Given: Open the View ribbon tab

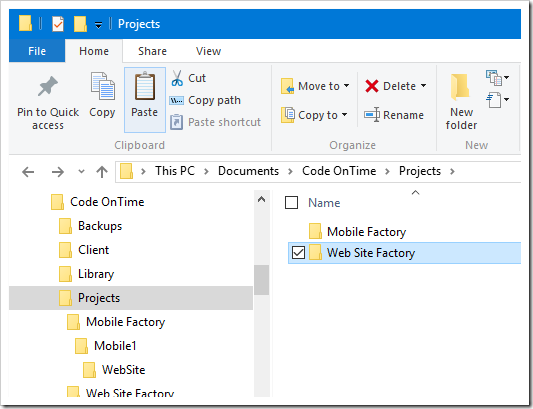Looking at the screenshot, I should [208, 51].
